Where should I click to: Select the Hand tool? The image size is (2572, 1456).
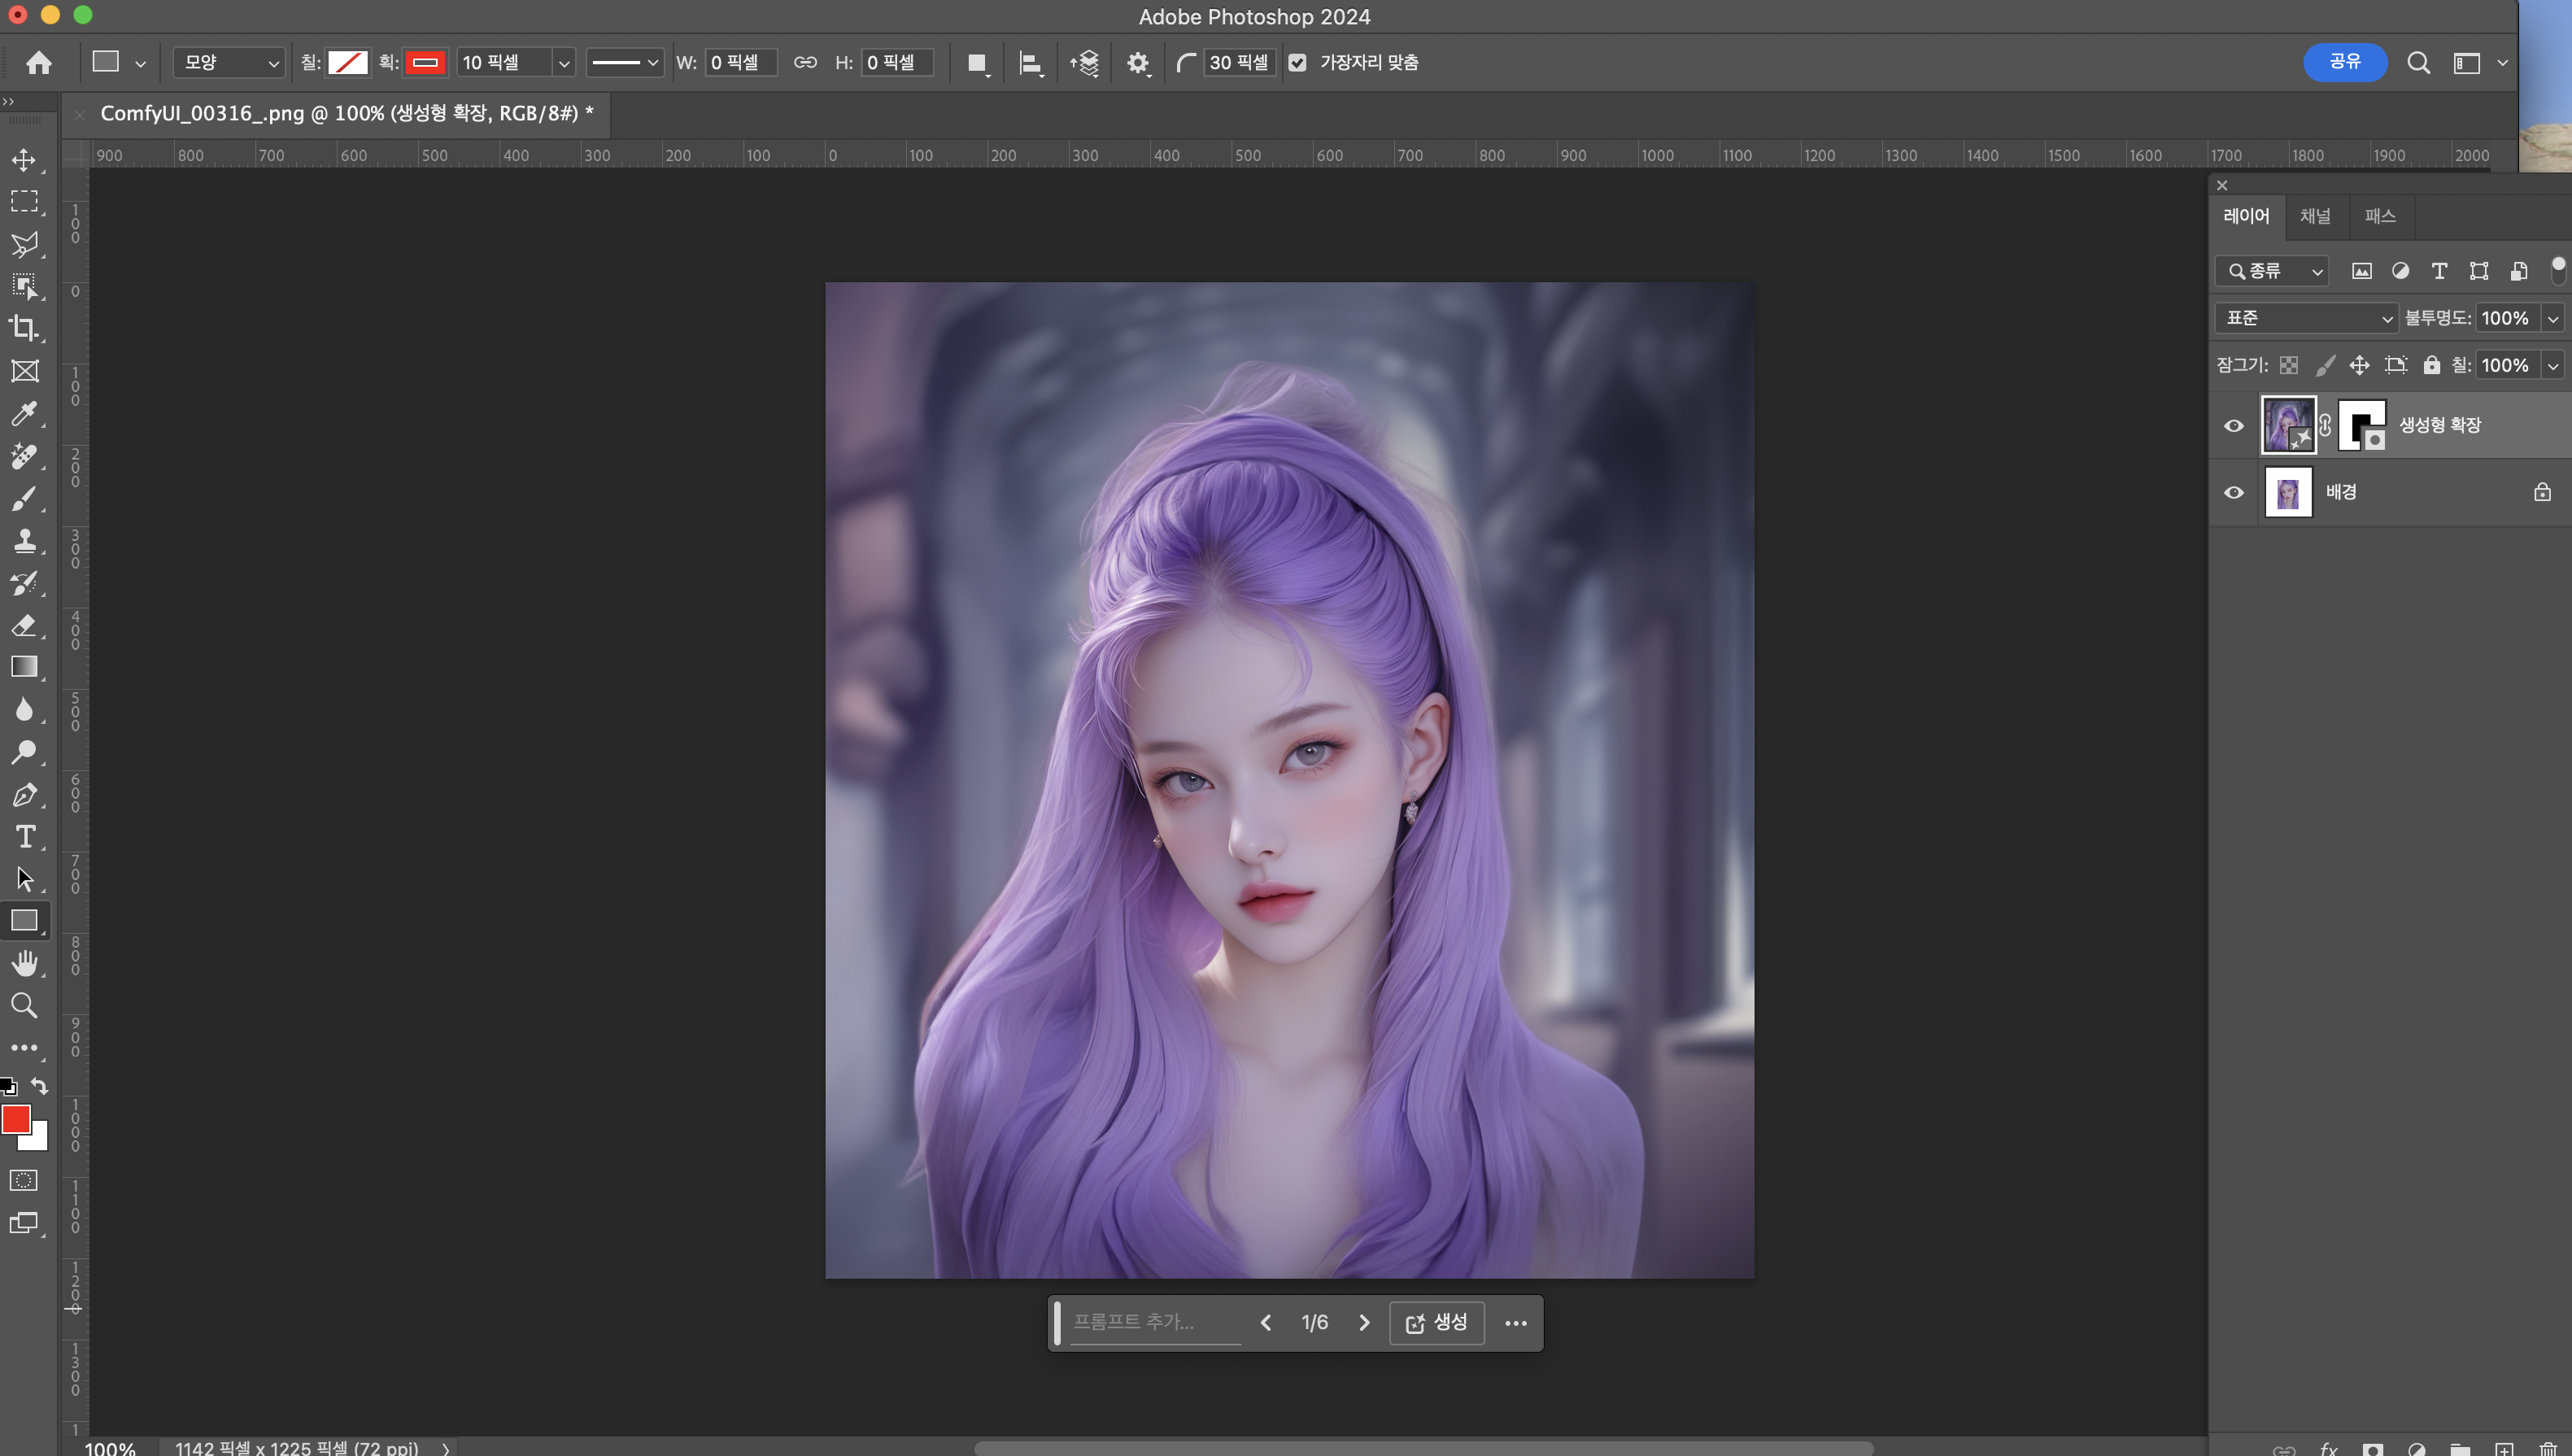(x=24, y=963)
